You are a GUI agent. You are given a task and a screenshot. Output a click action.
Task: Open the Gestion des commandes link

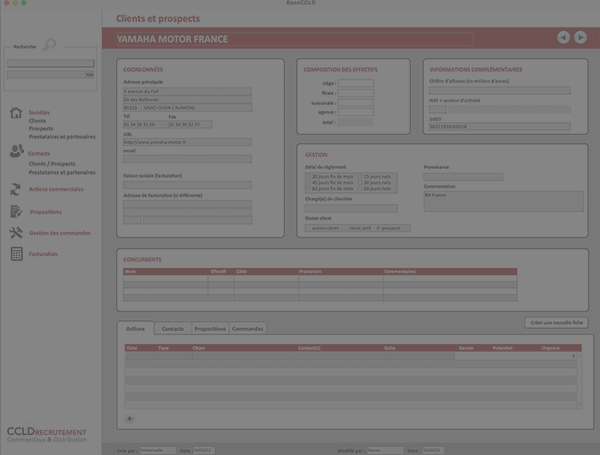(x=60, y=233)
